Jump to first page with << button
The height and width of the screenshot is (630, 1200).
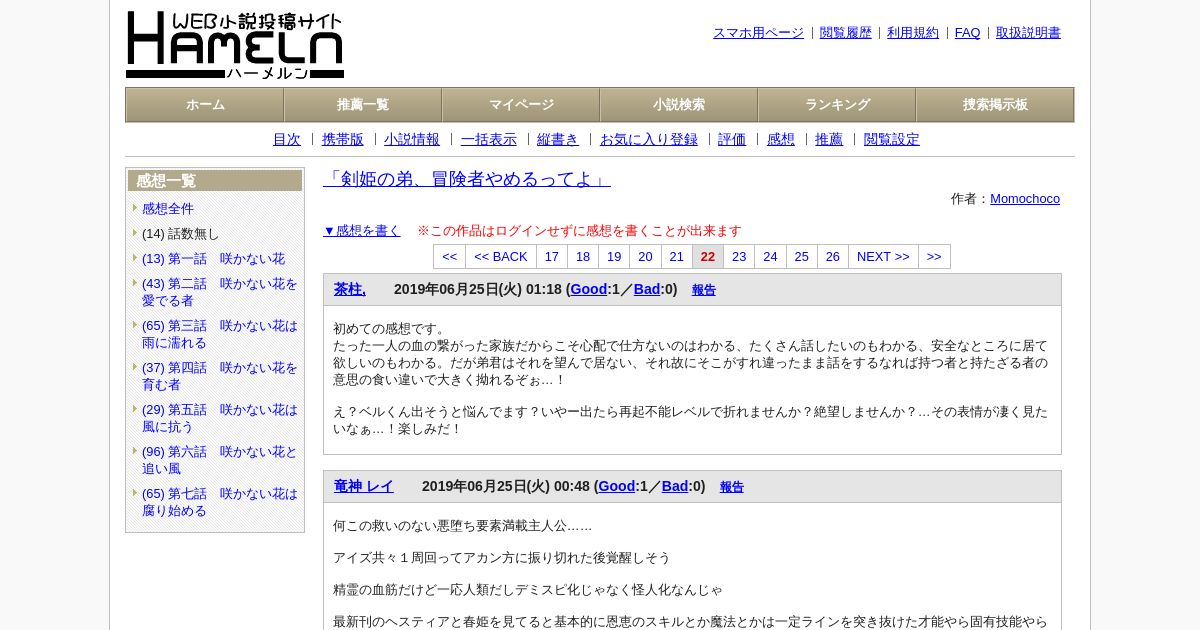pyautogui.click(x=450, y=257)
